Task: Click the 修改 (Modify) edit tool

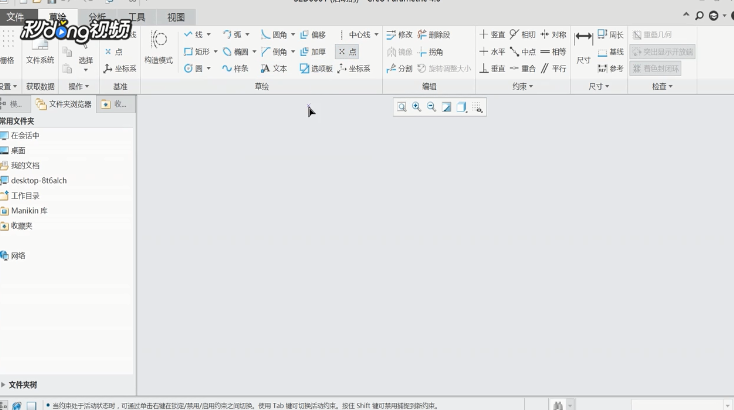Action: click(399, 35)
